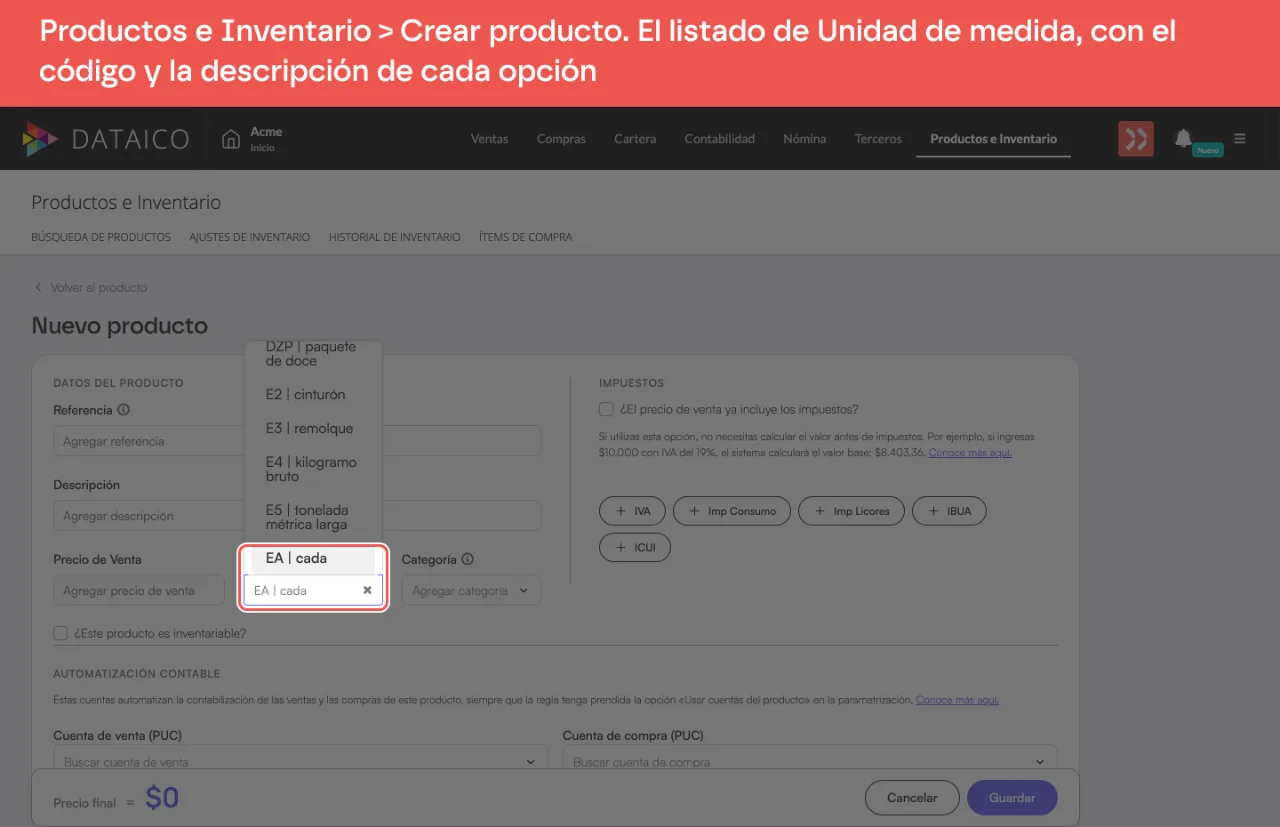Click the Cancelar button
Screen dimensions: 1280x827
[912, 798]
